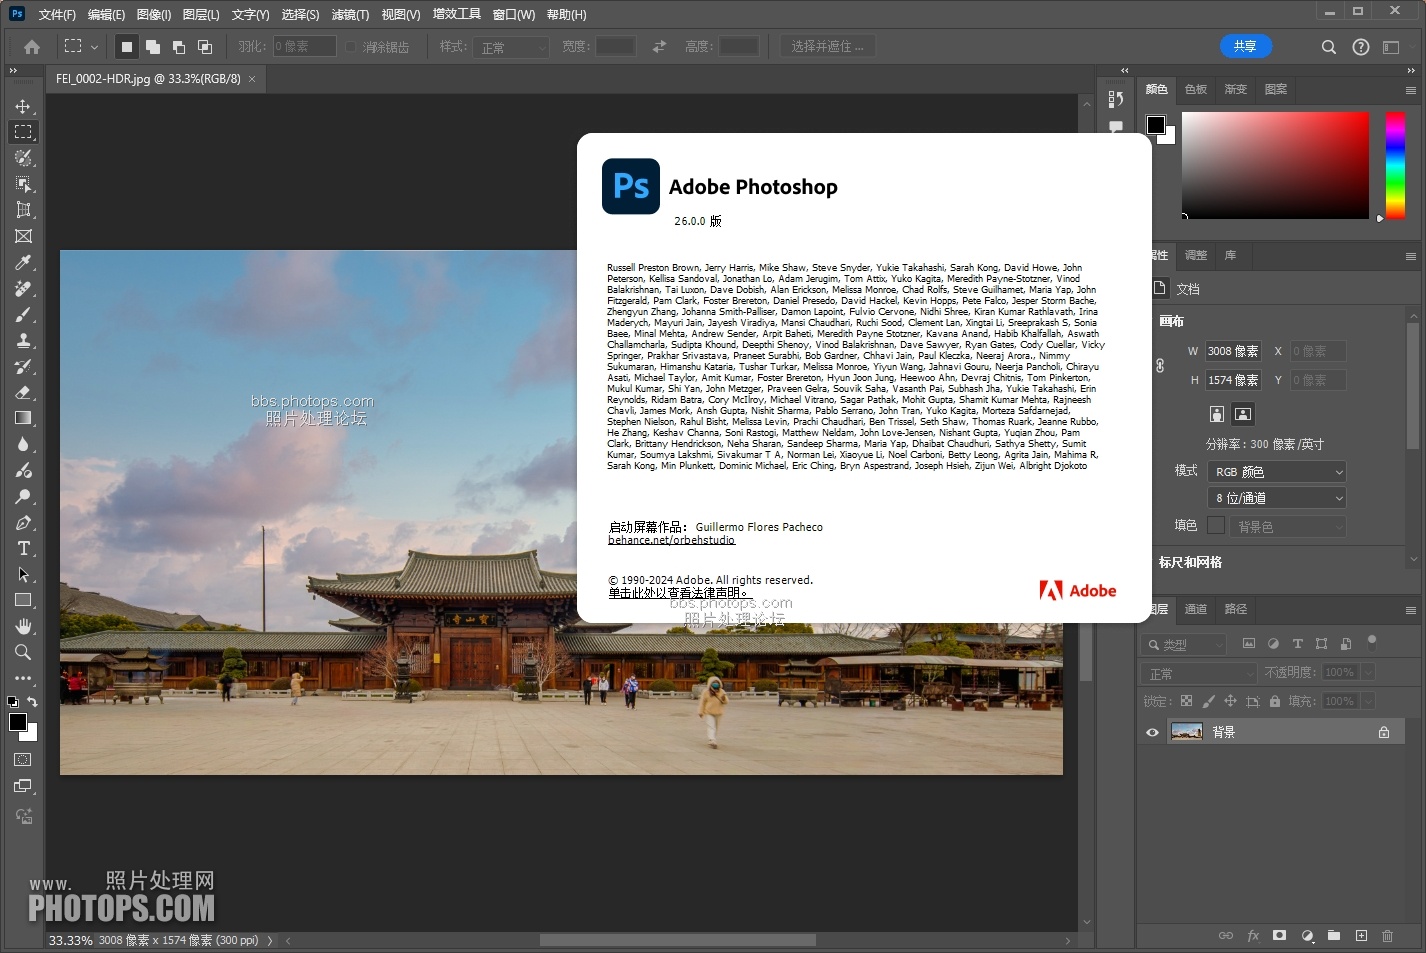The image size is (1426, 953).
Task: Toggle the layer filter on/off switch
Action: 1372,641
